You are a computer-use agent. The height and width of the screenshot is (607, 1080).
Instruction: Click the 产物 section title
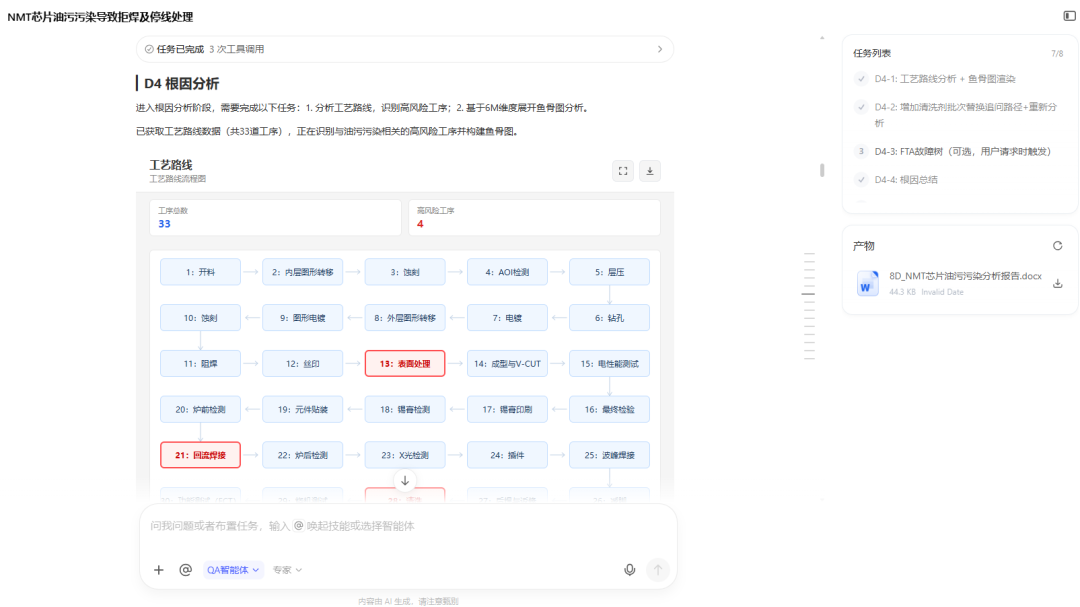[x=864, y=246]
